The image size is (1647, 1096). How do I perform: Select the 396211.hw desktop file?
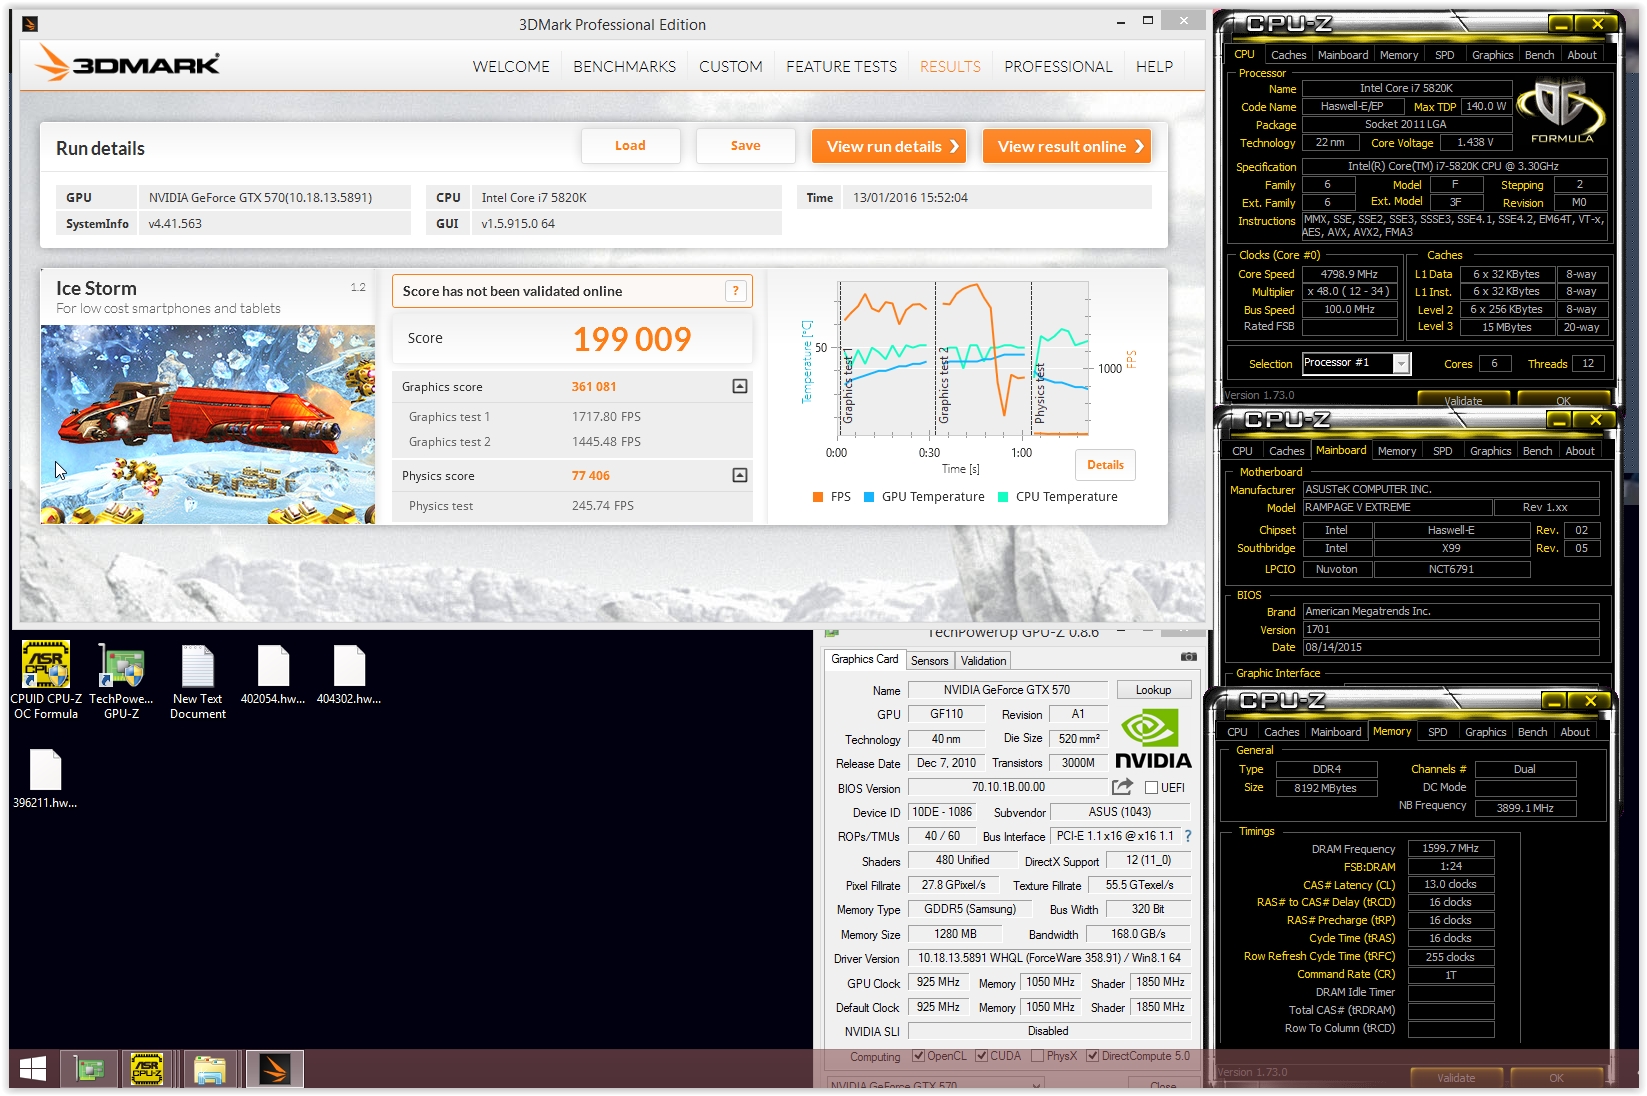point(45,779)
